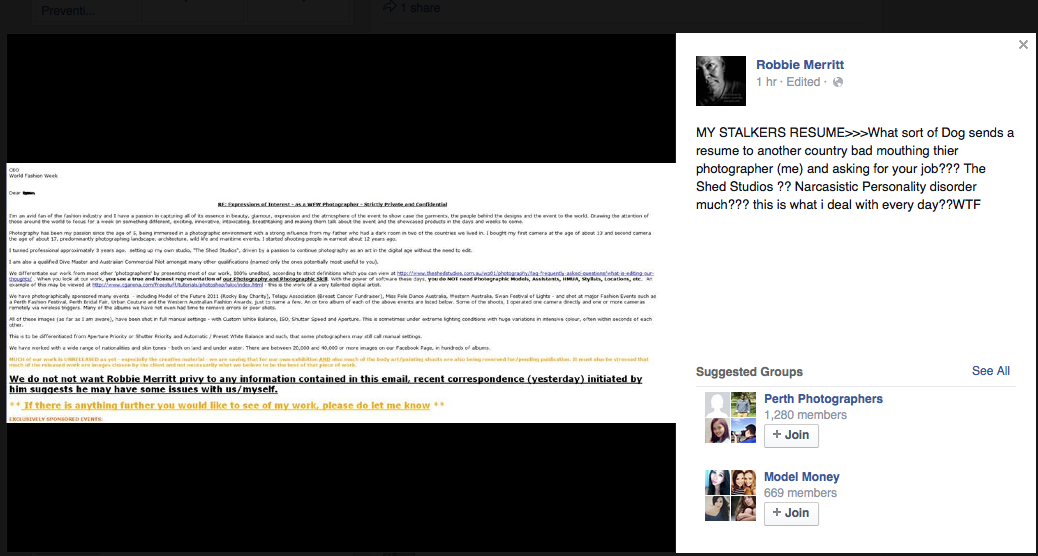The height and width of the screenshot is (556, 1038).
Task: Click the '1 hr' post timestamp
Action: pyautogui.click(x=766, y=82)
